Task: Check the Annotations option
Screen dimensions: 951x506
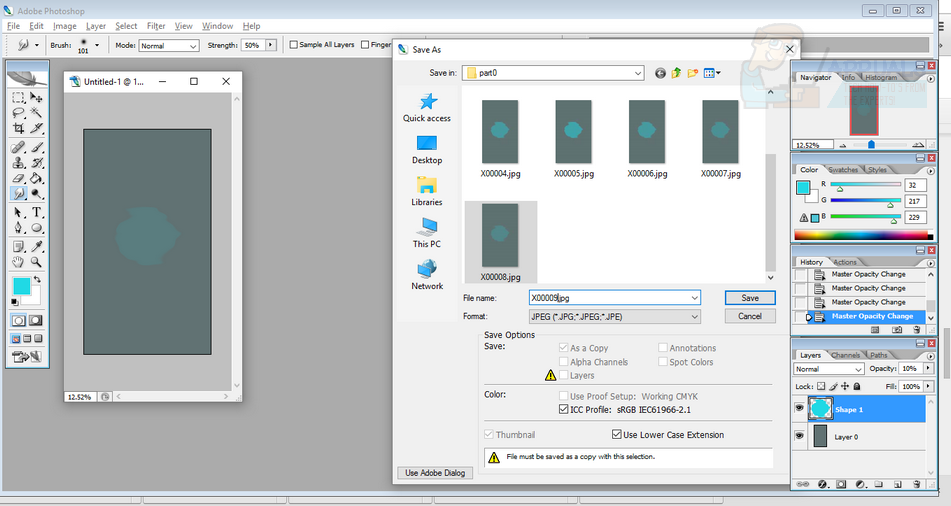Action: pos(662,348)
